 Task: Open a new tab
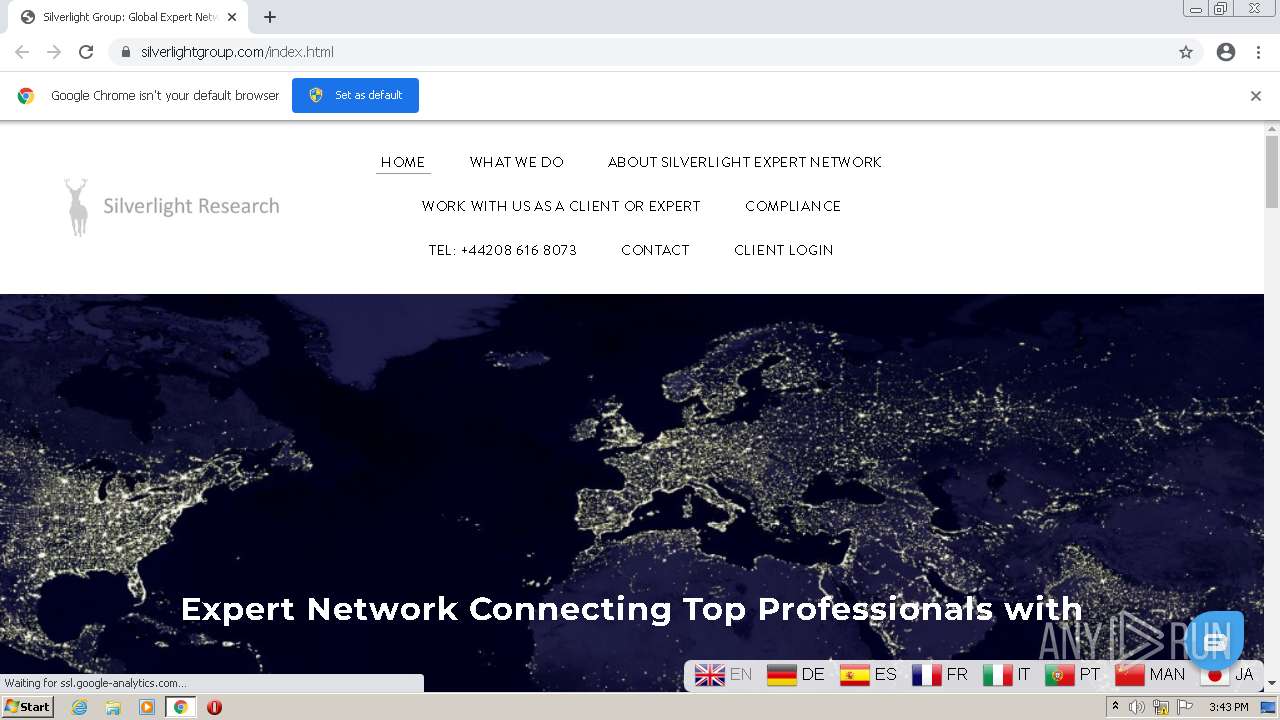pyautogui.click(x=270, y=17)
